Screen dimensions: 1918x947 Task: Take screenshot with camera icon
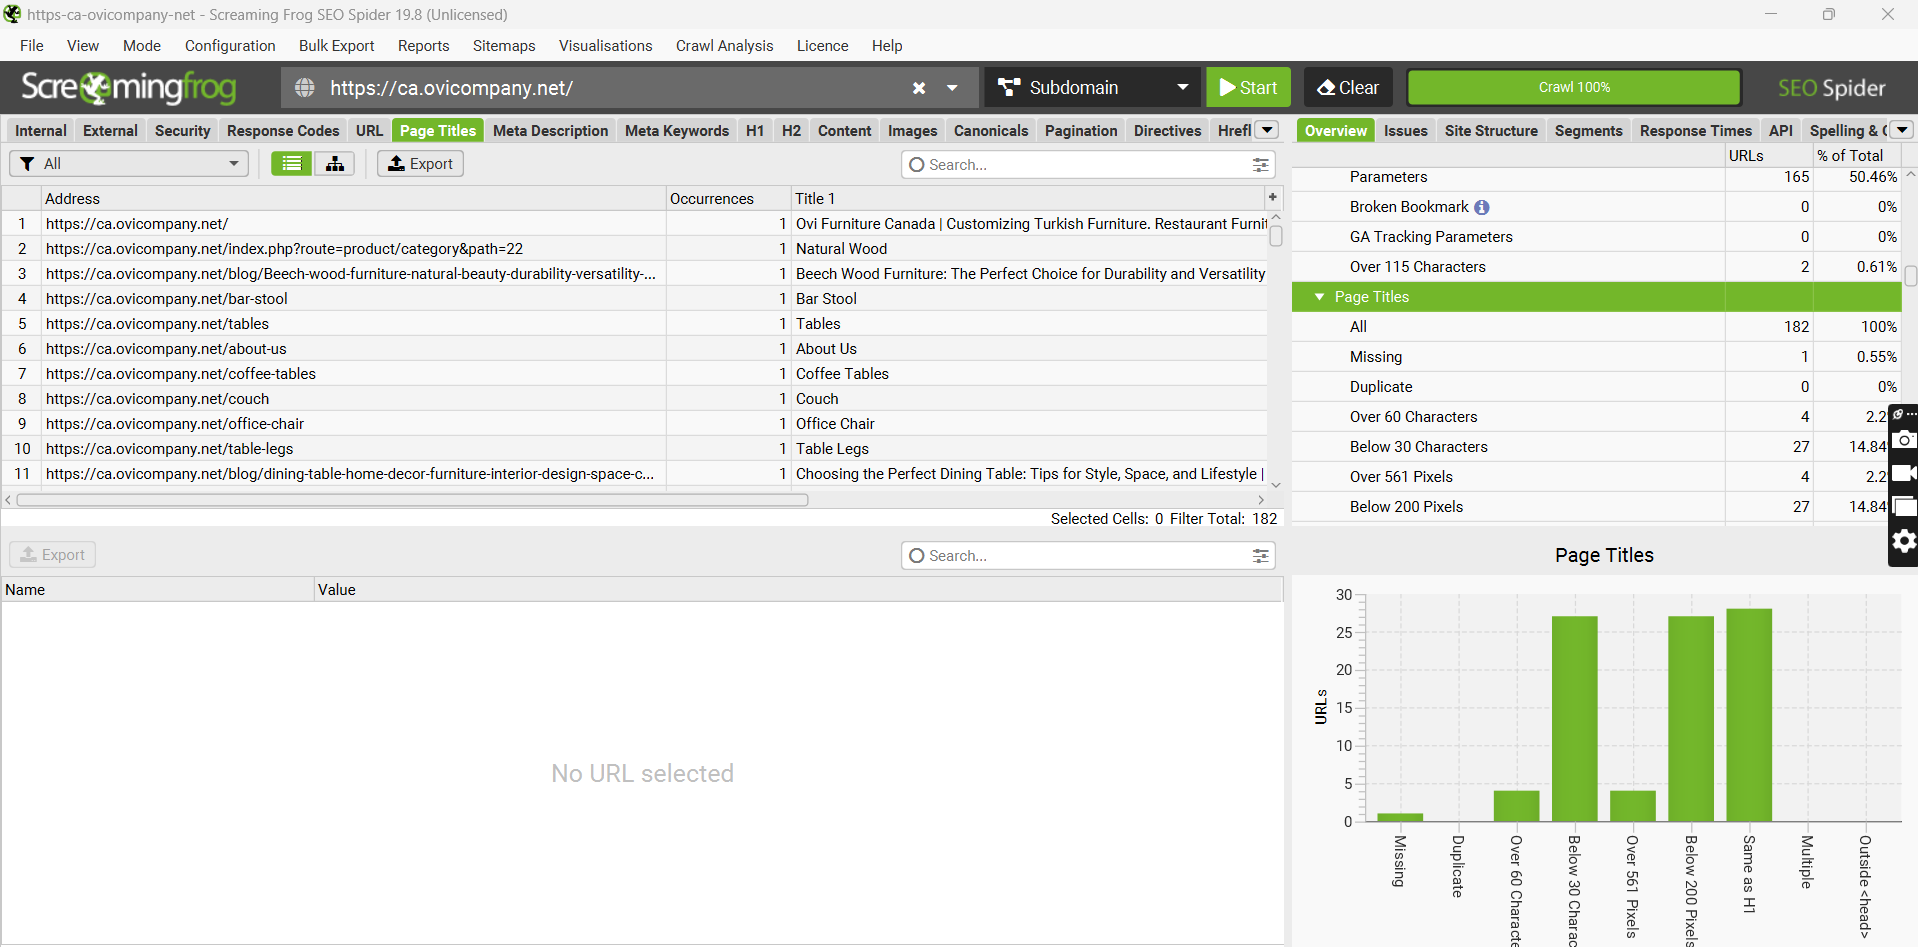1905,439
